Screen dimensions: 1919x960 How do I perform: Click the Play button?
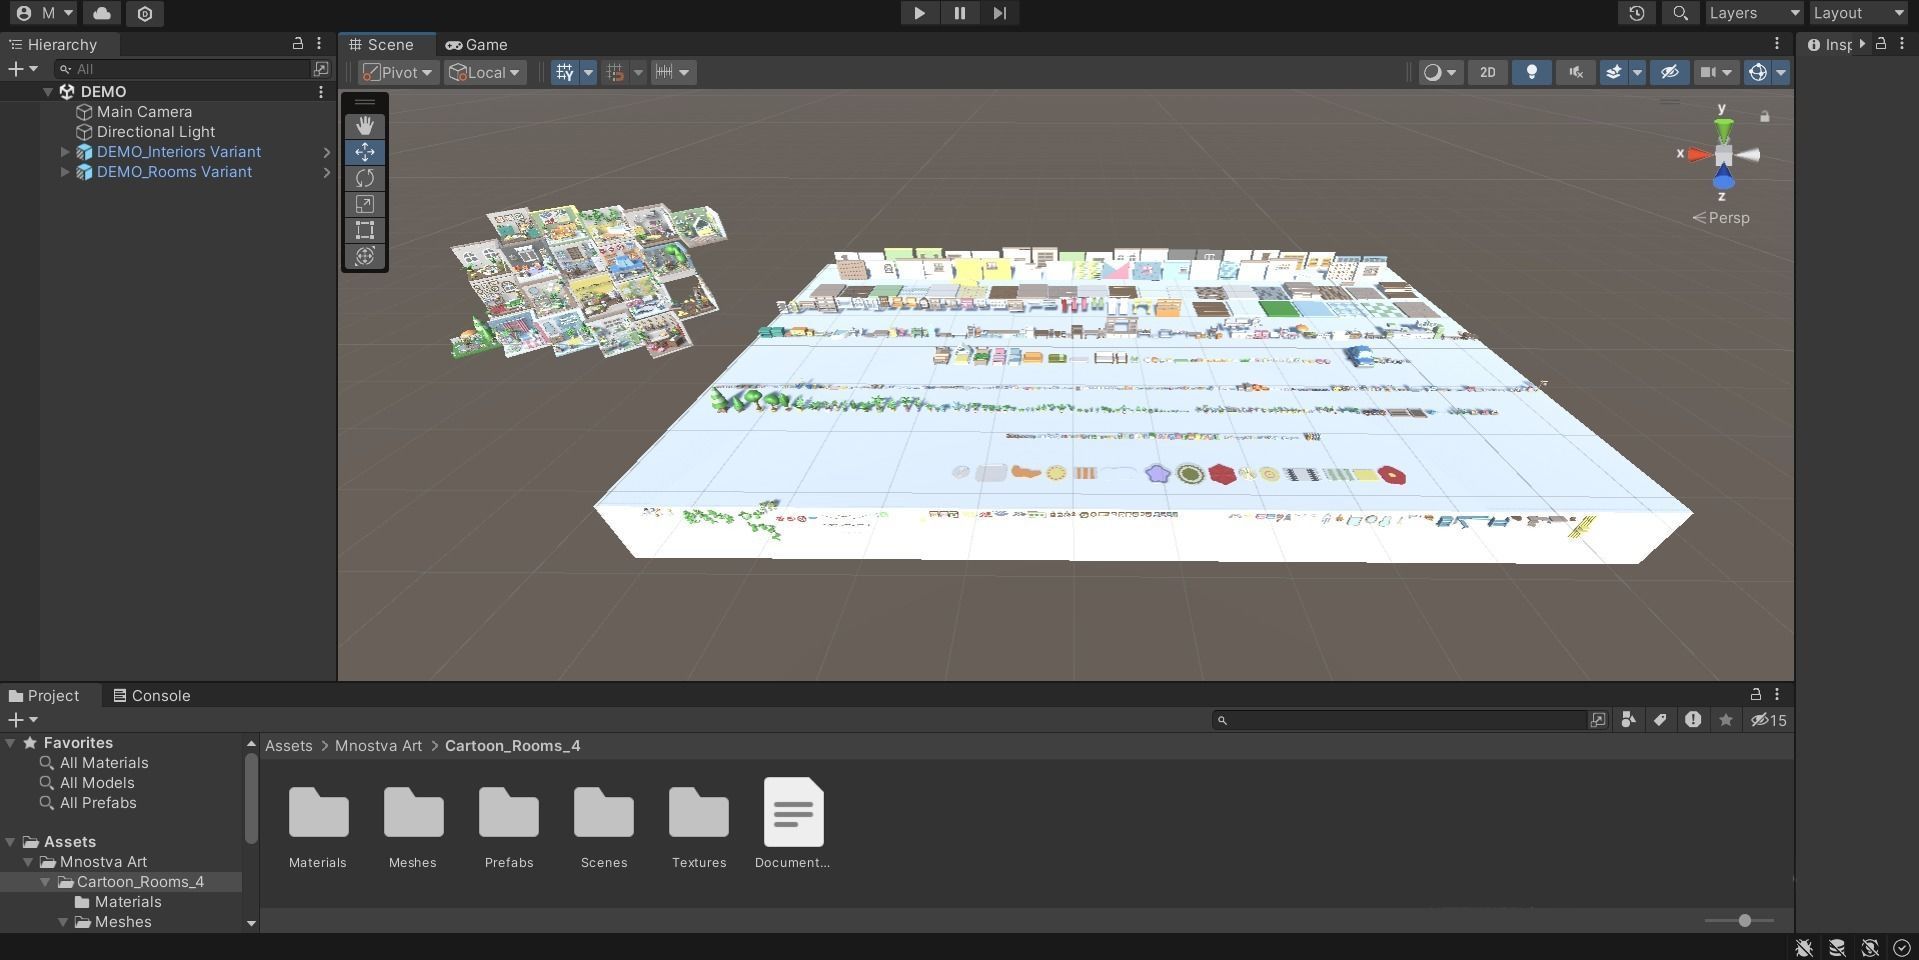(x=919, y=13)
